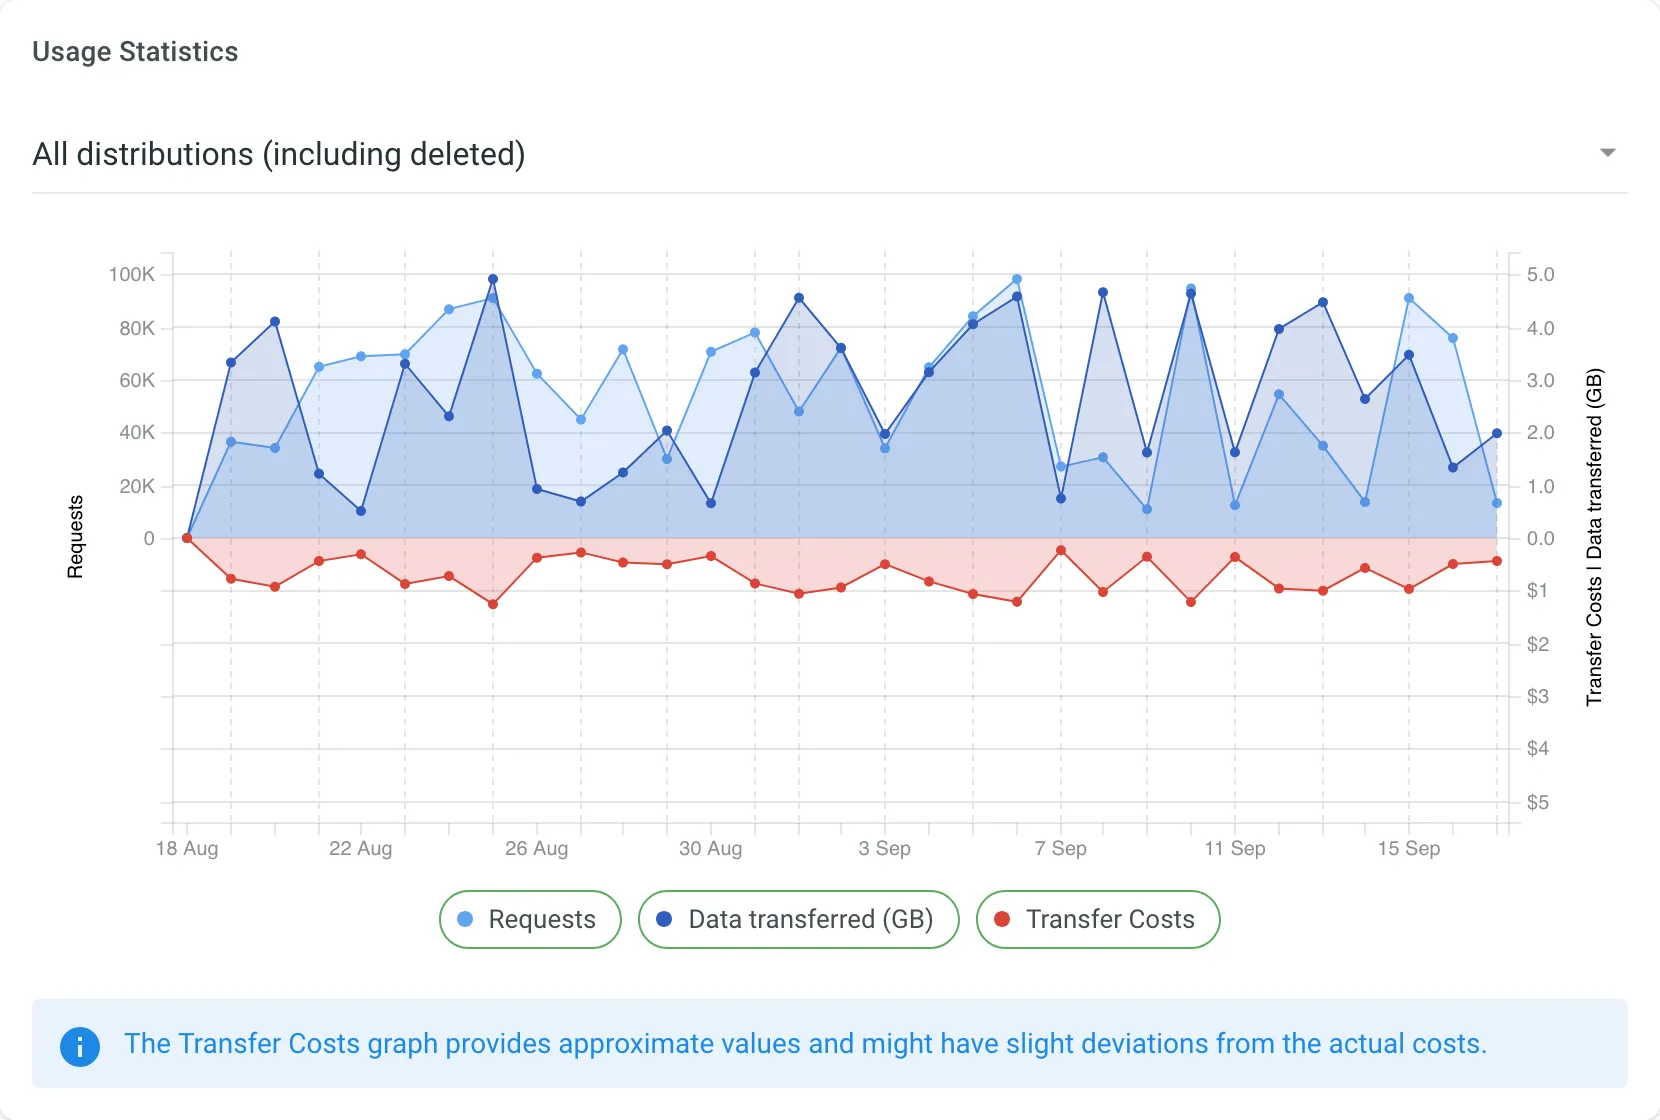1660x1120 pixels.
Task: Select the peak Requests point near 7 Sep
Action: click(1016, 277)
